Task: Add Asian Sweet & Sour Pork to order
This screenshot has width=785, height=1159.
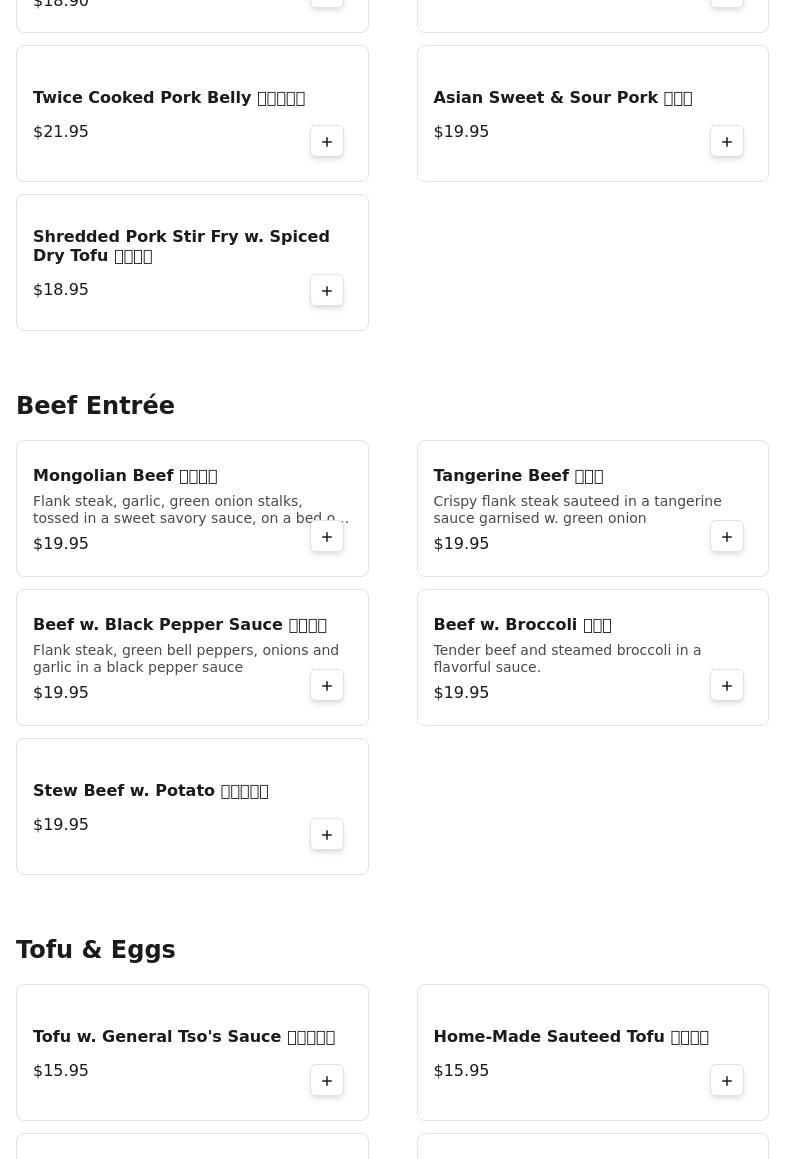Action: (727, 142)
